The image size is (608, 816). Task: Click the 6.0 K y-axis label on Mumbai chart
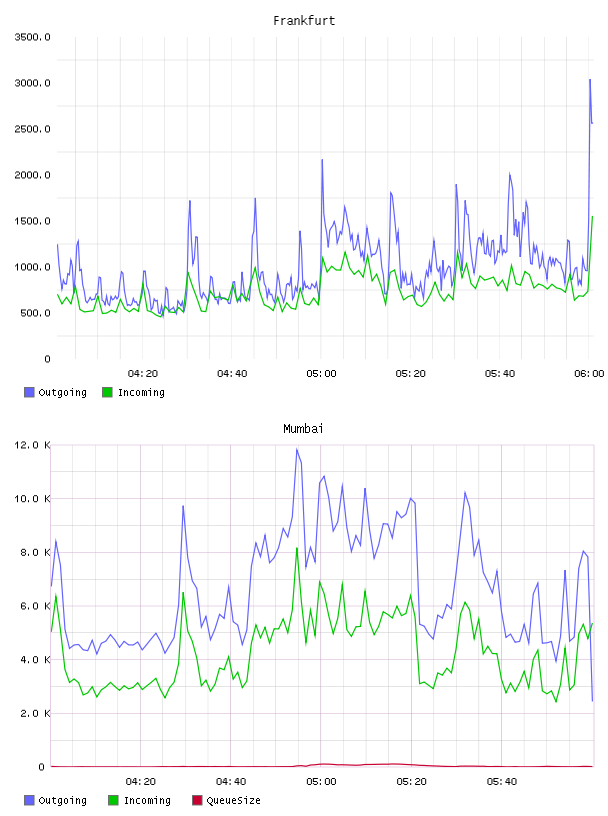pyautogui.click(x=35, y=606)
